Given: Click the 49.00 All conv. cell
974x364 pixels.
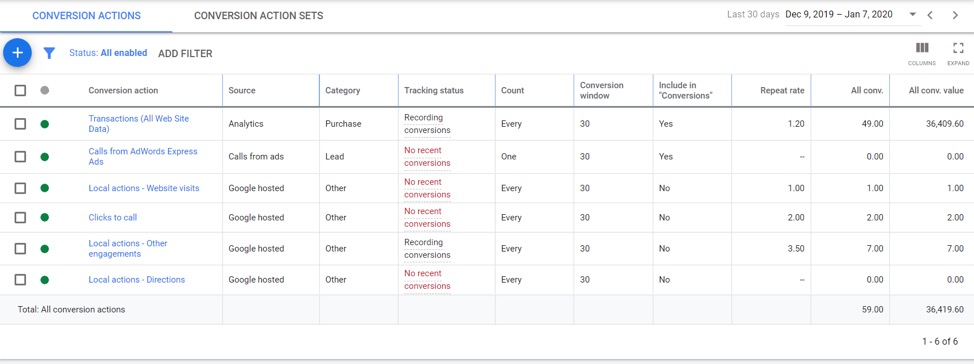Looking at the screenshot, I should pos(872,124).
